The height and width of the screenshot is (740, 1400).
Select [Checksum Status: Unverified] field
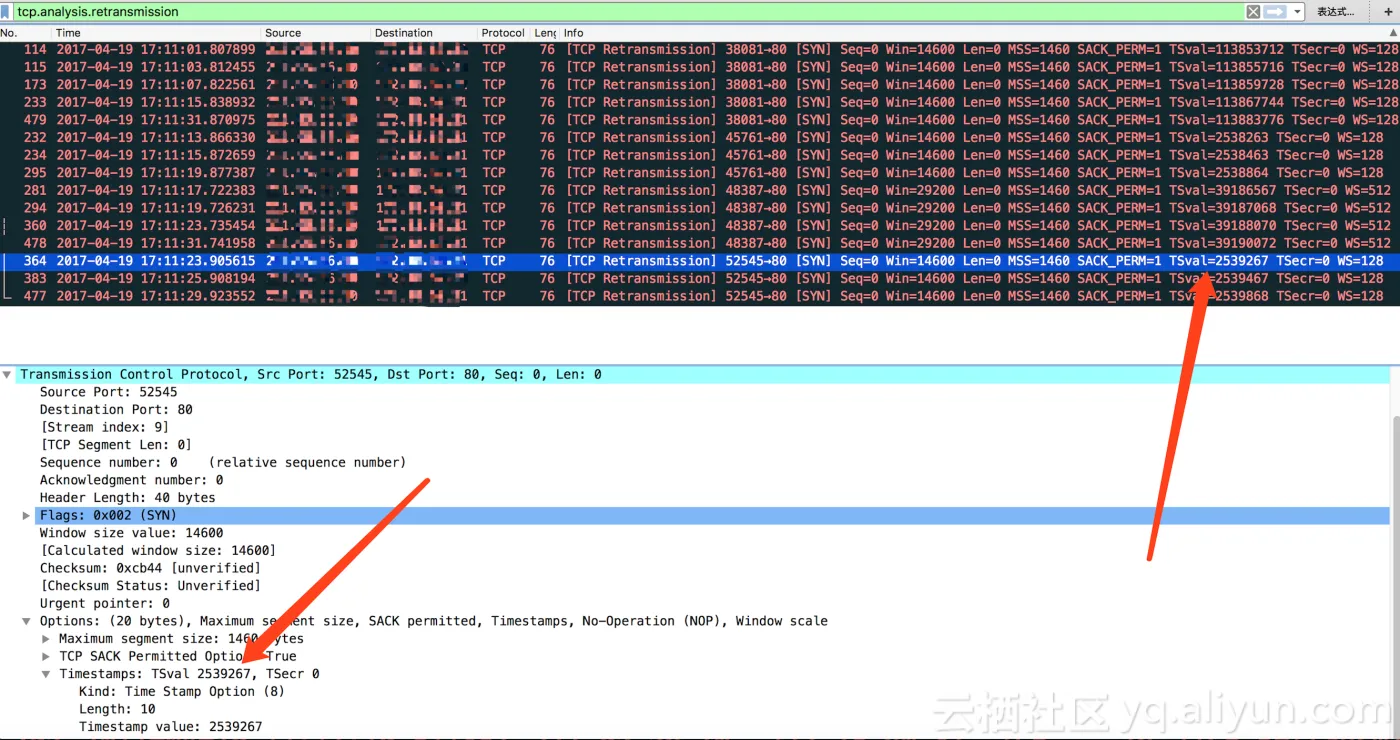click(150, 586)
